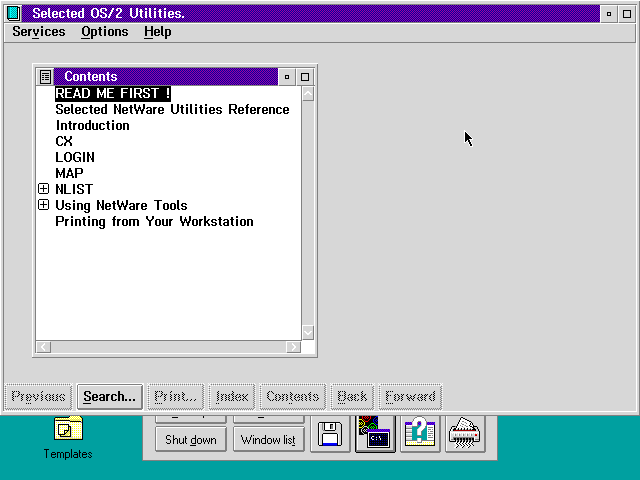Minimize the Contents window
Screen dimensions: 640x480
click(287, 77)
